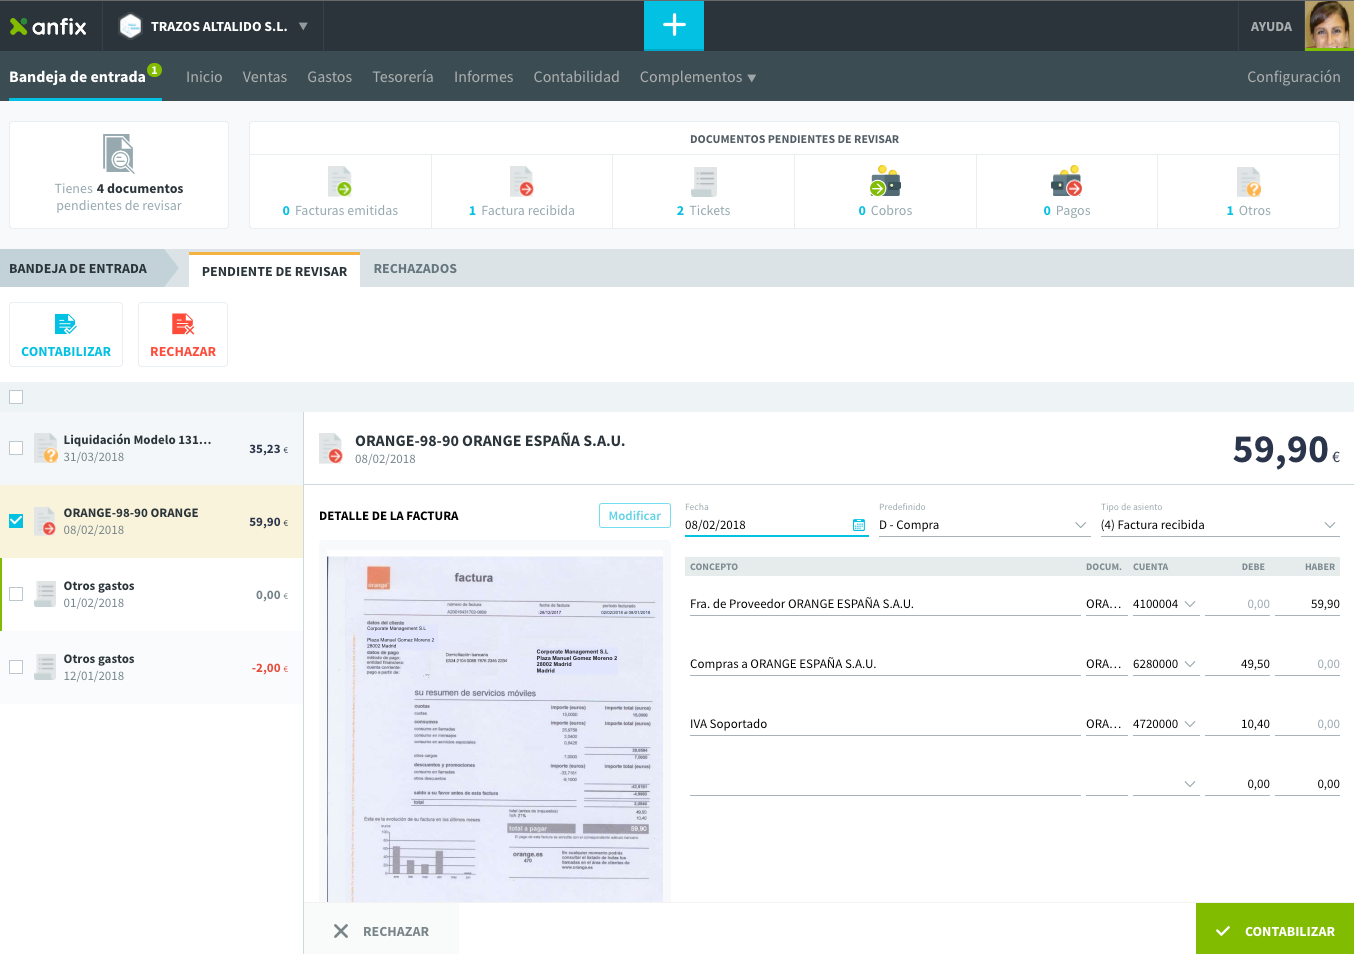Open the calendar picker beside Fecha
This screenshot has width=1354, height=954.
859,525
